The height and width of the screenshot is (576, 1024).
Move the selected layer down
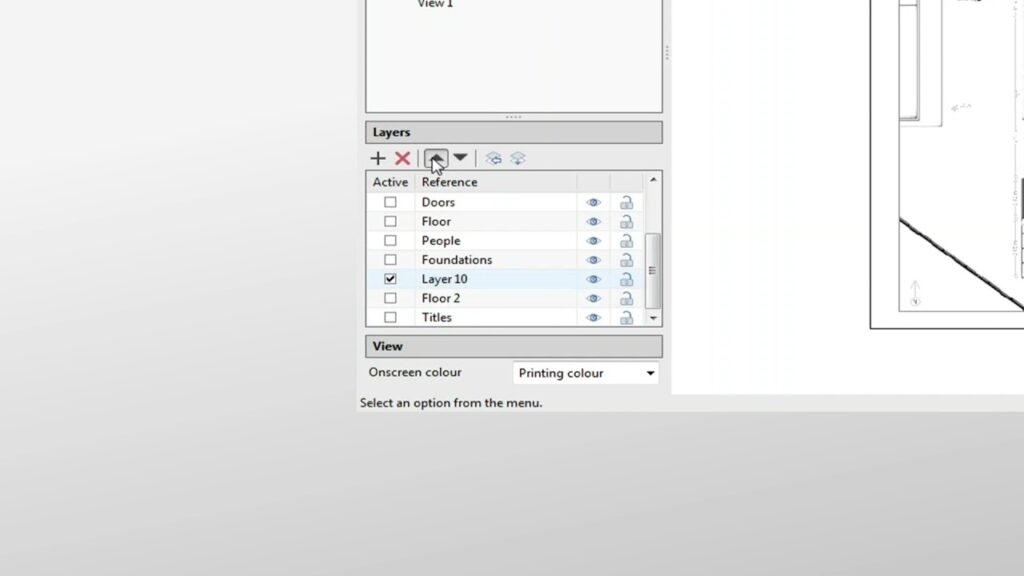(460, 158)
